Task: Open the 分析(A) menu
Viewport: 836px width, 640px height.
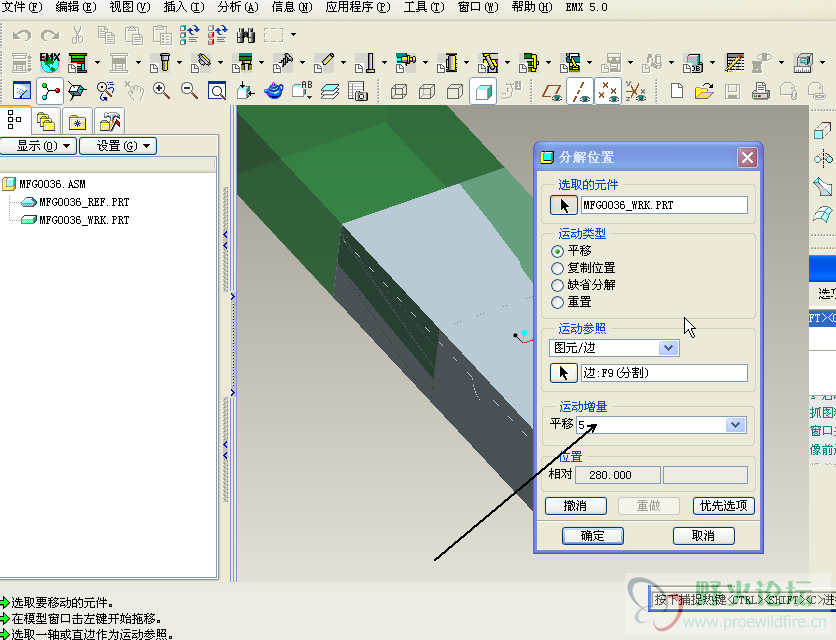Action: point(238,7)
